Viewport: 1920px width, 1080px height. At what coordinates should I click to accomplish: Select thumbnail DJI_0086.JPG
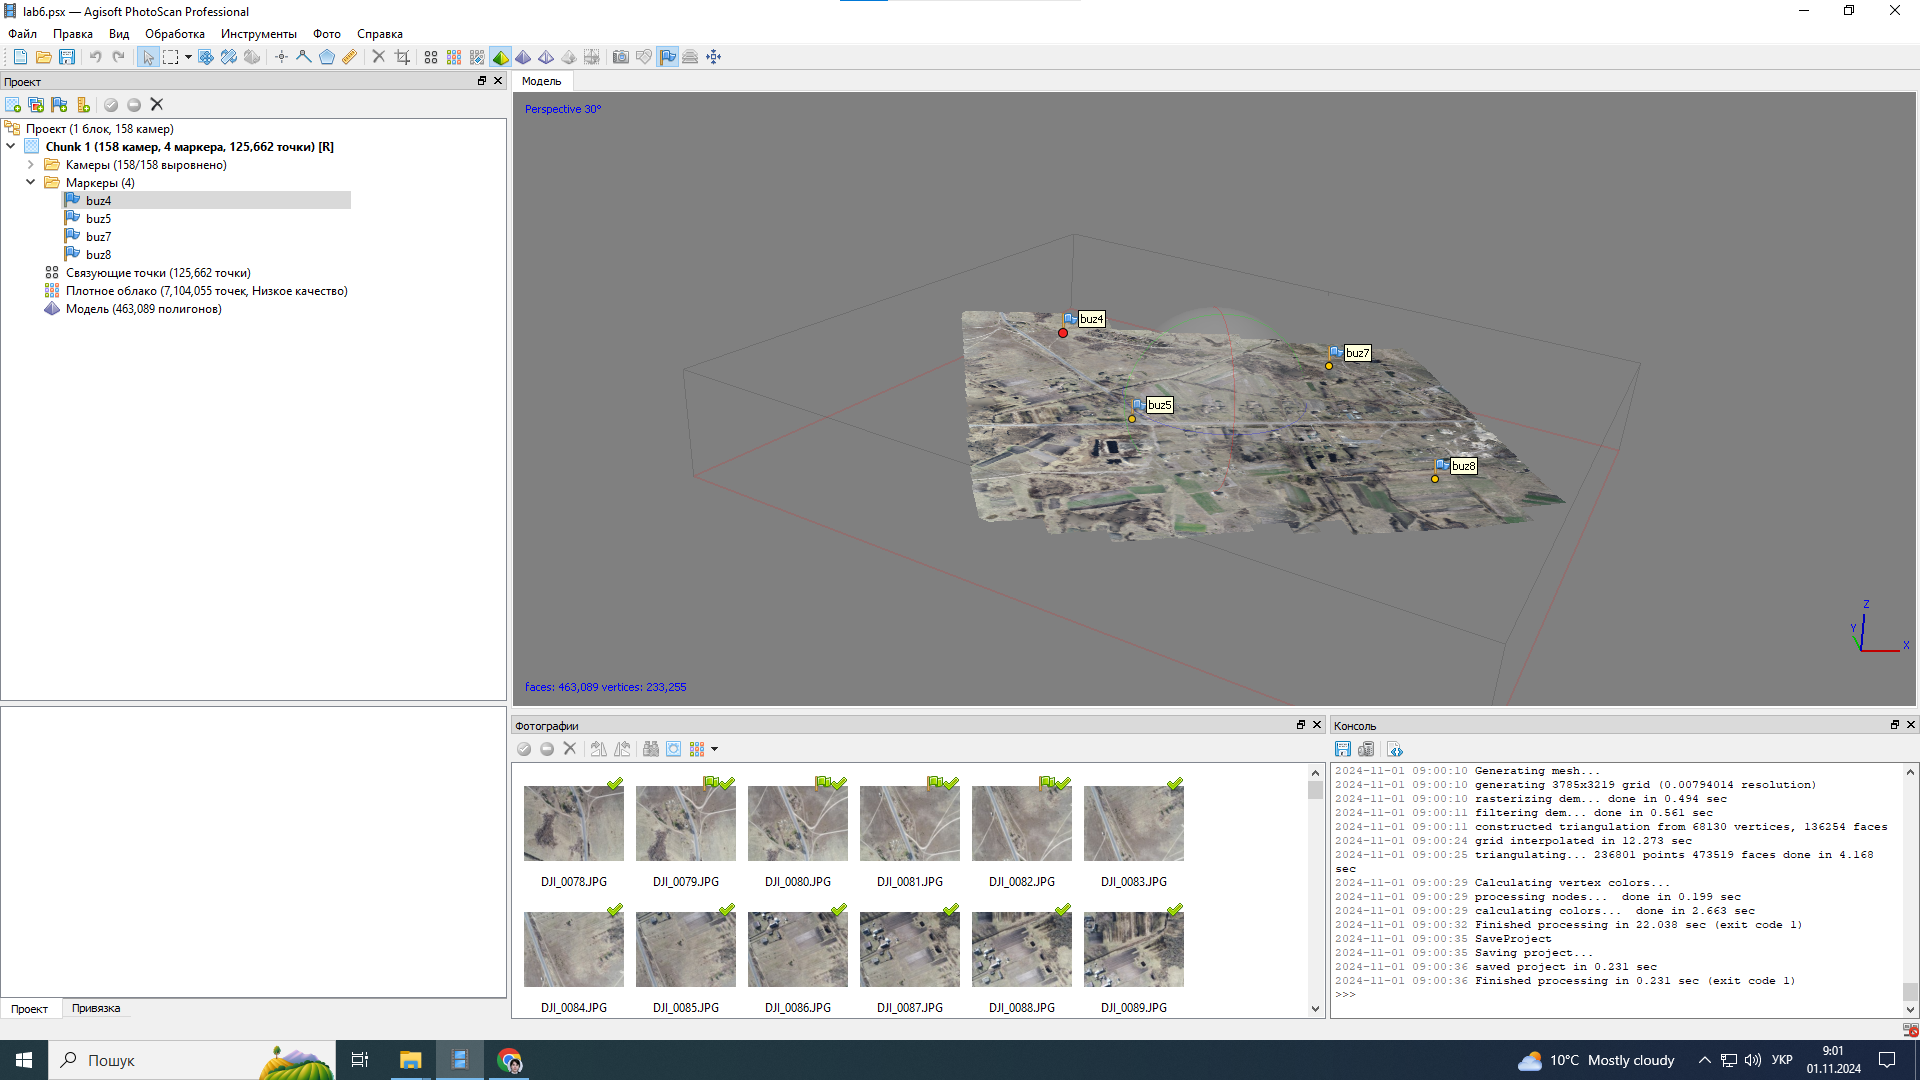[797, 949]
